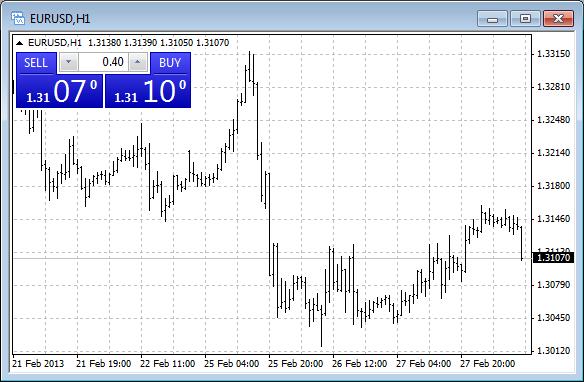
Task: Click the 1.32480 price scale label
Action: click(x=553, y=120)
